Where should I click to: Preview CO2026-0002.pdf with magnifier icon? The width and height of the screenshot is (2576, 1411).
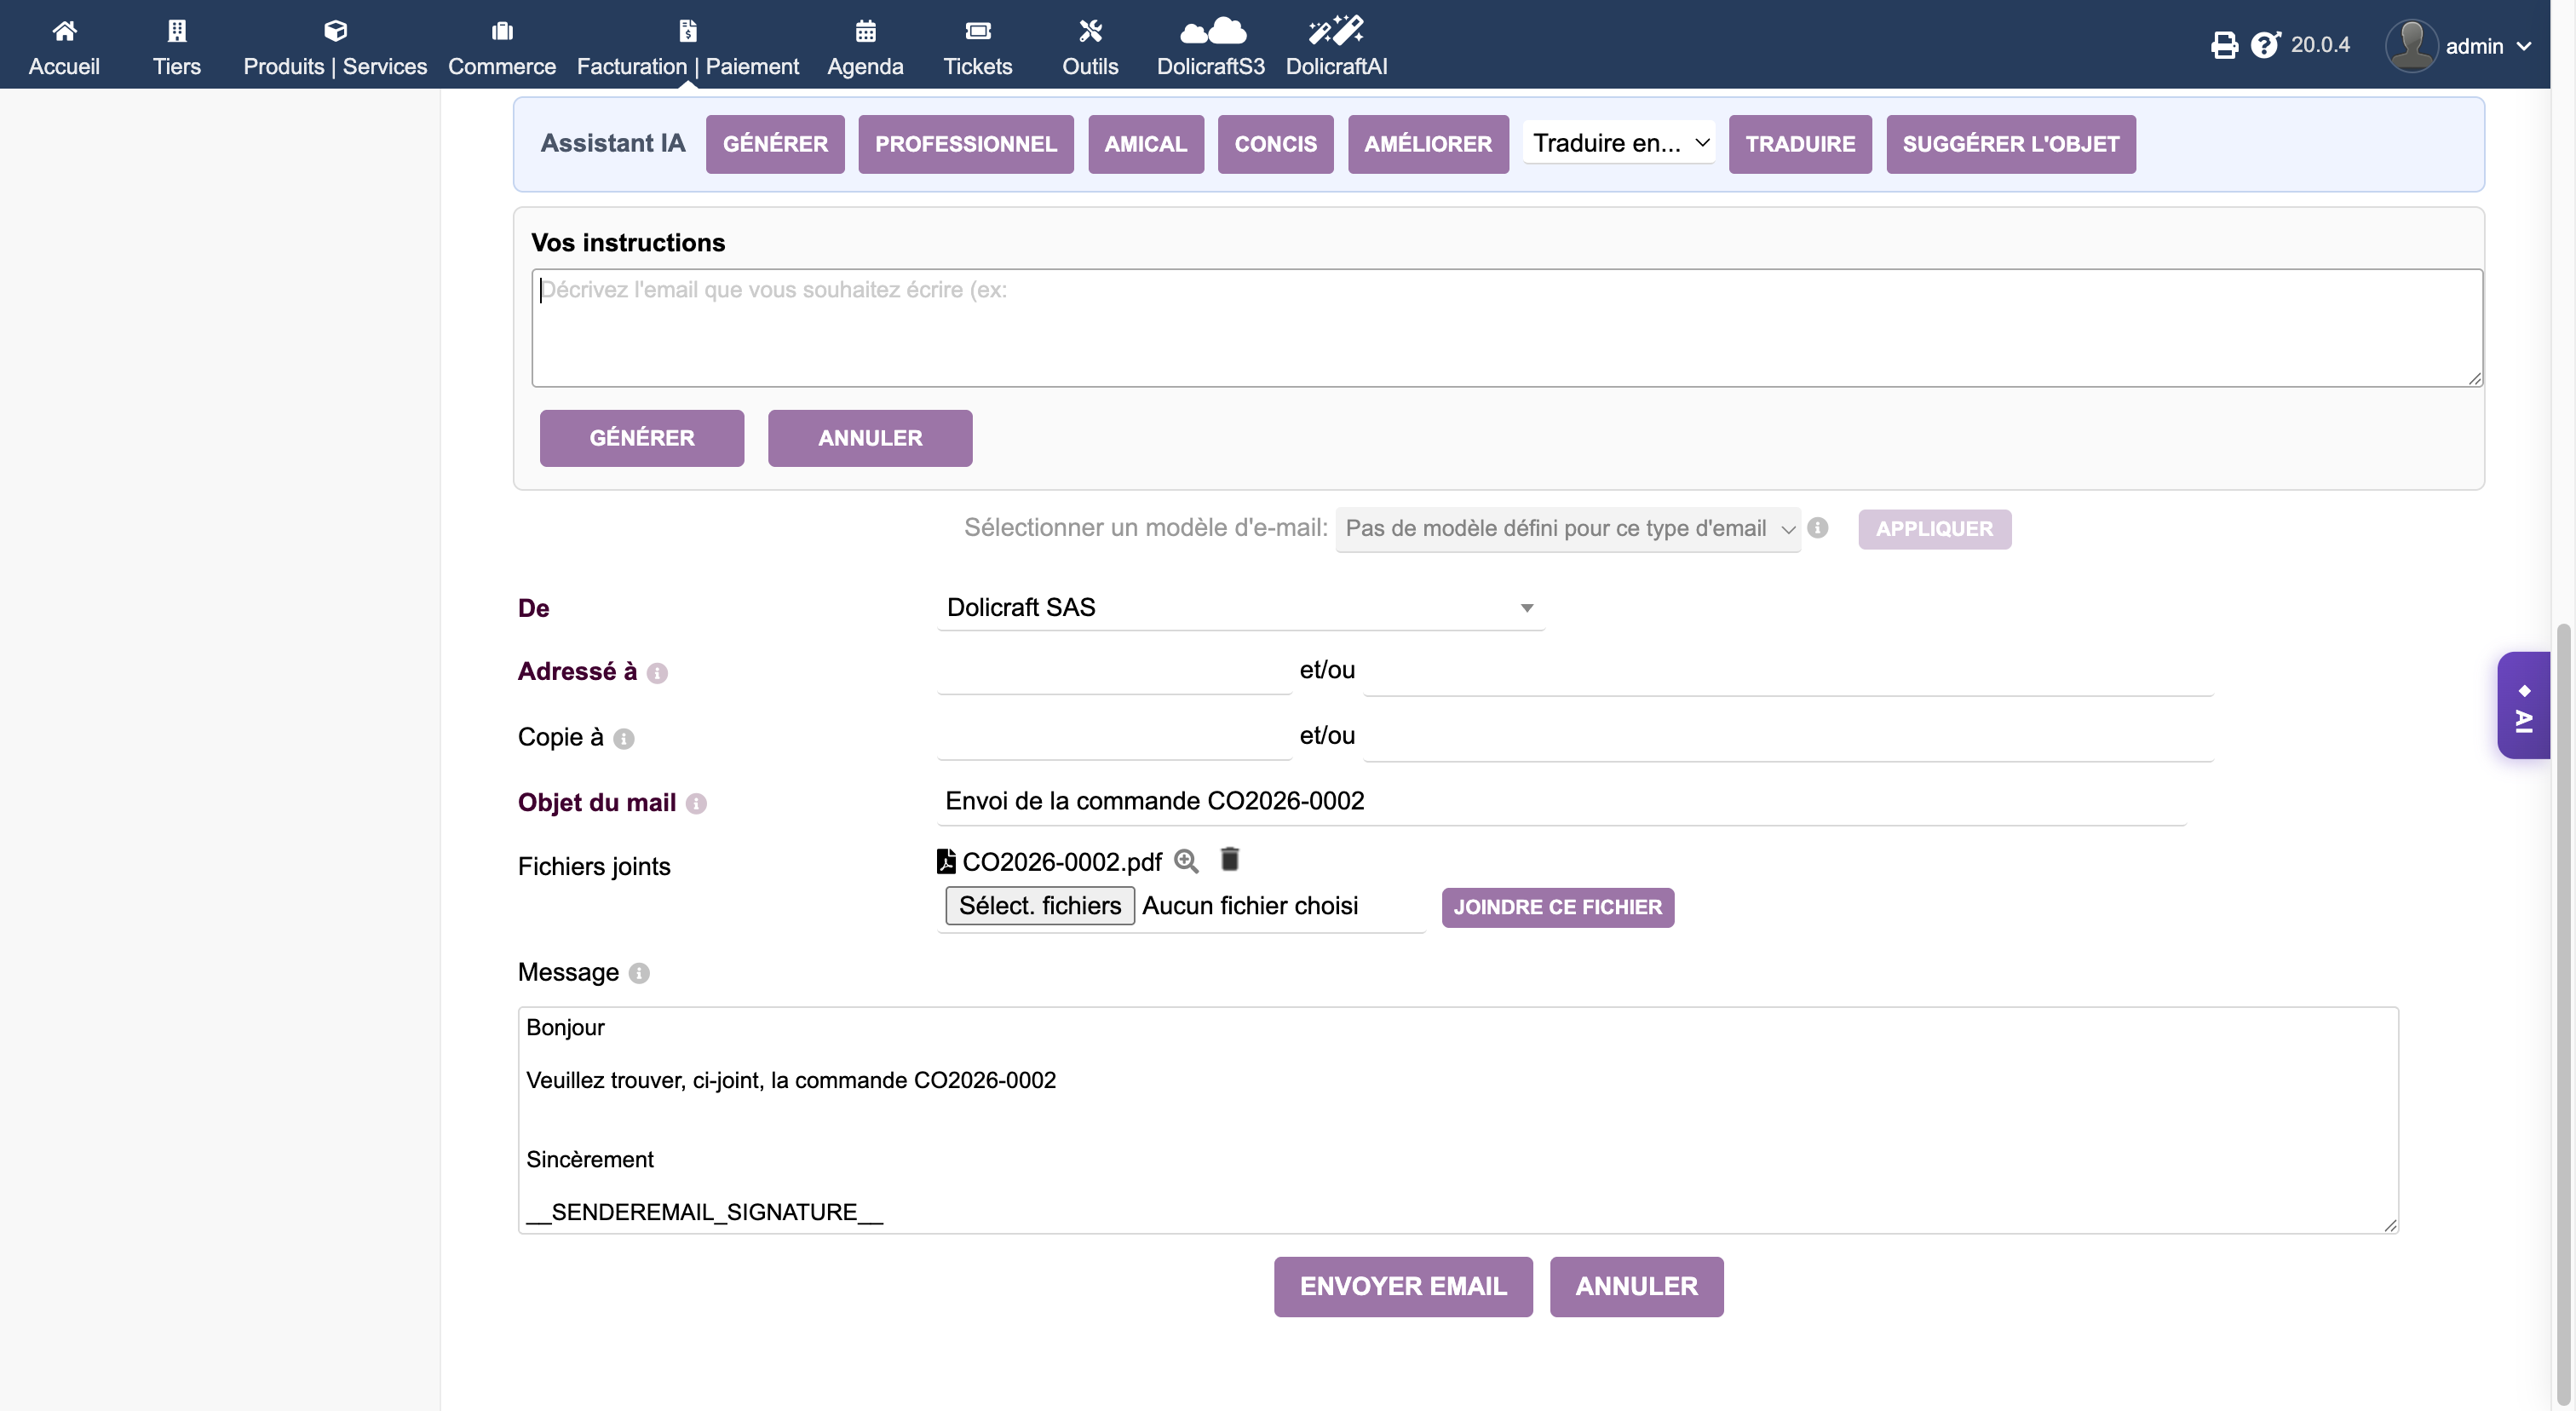(1186, 861)
